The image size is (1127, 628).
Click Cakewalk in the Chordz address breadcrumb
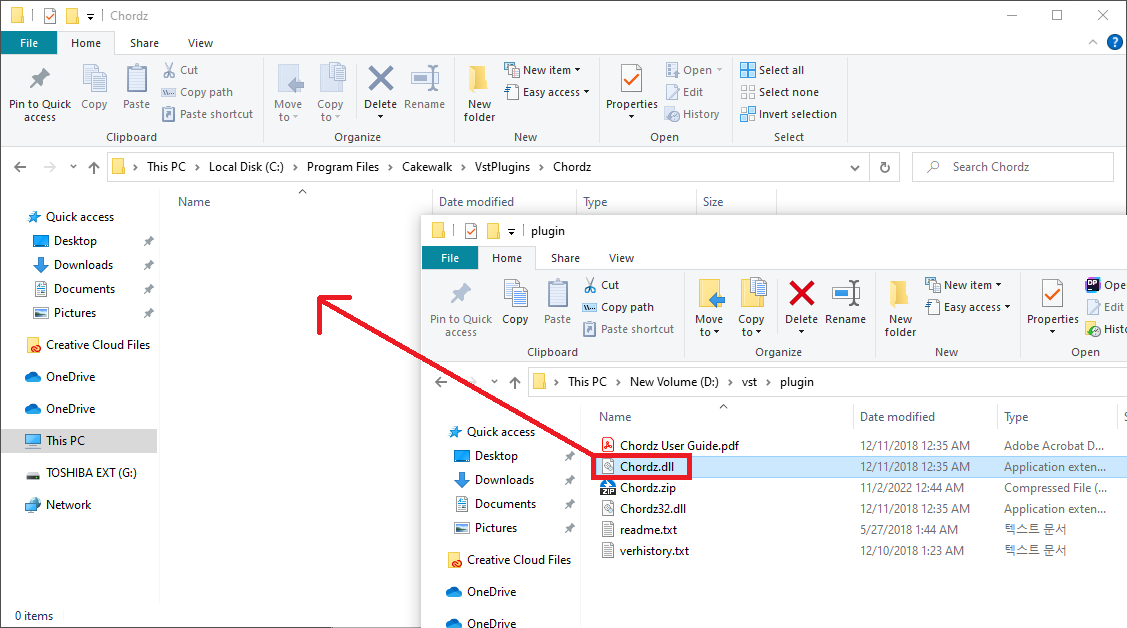pos(427,167)
